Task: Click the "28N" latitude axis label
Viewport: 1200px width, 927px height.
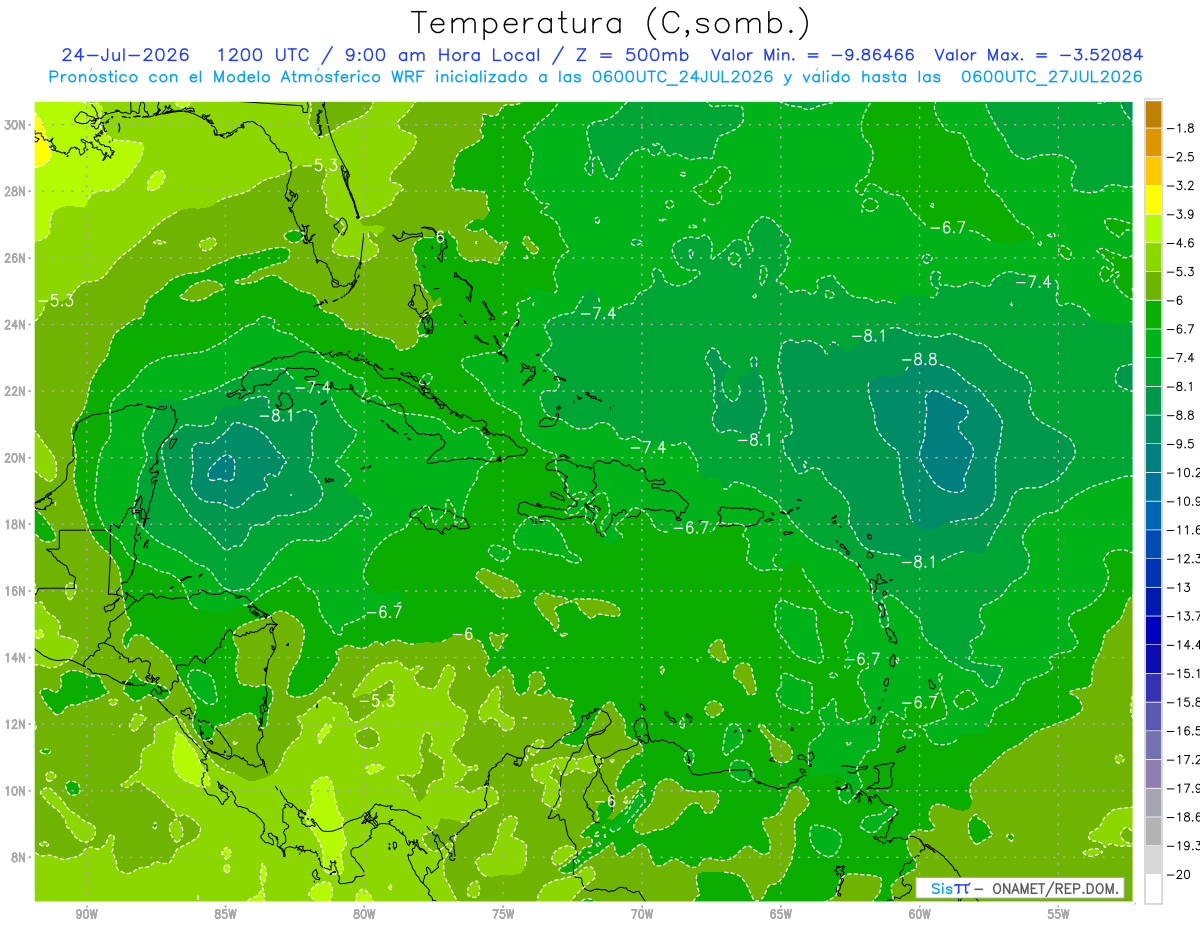Action: click(x=15, y=191)
